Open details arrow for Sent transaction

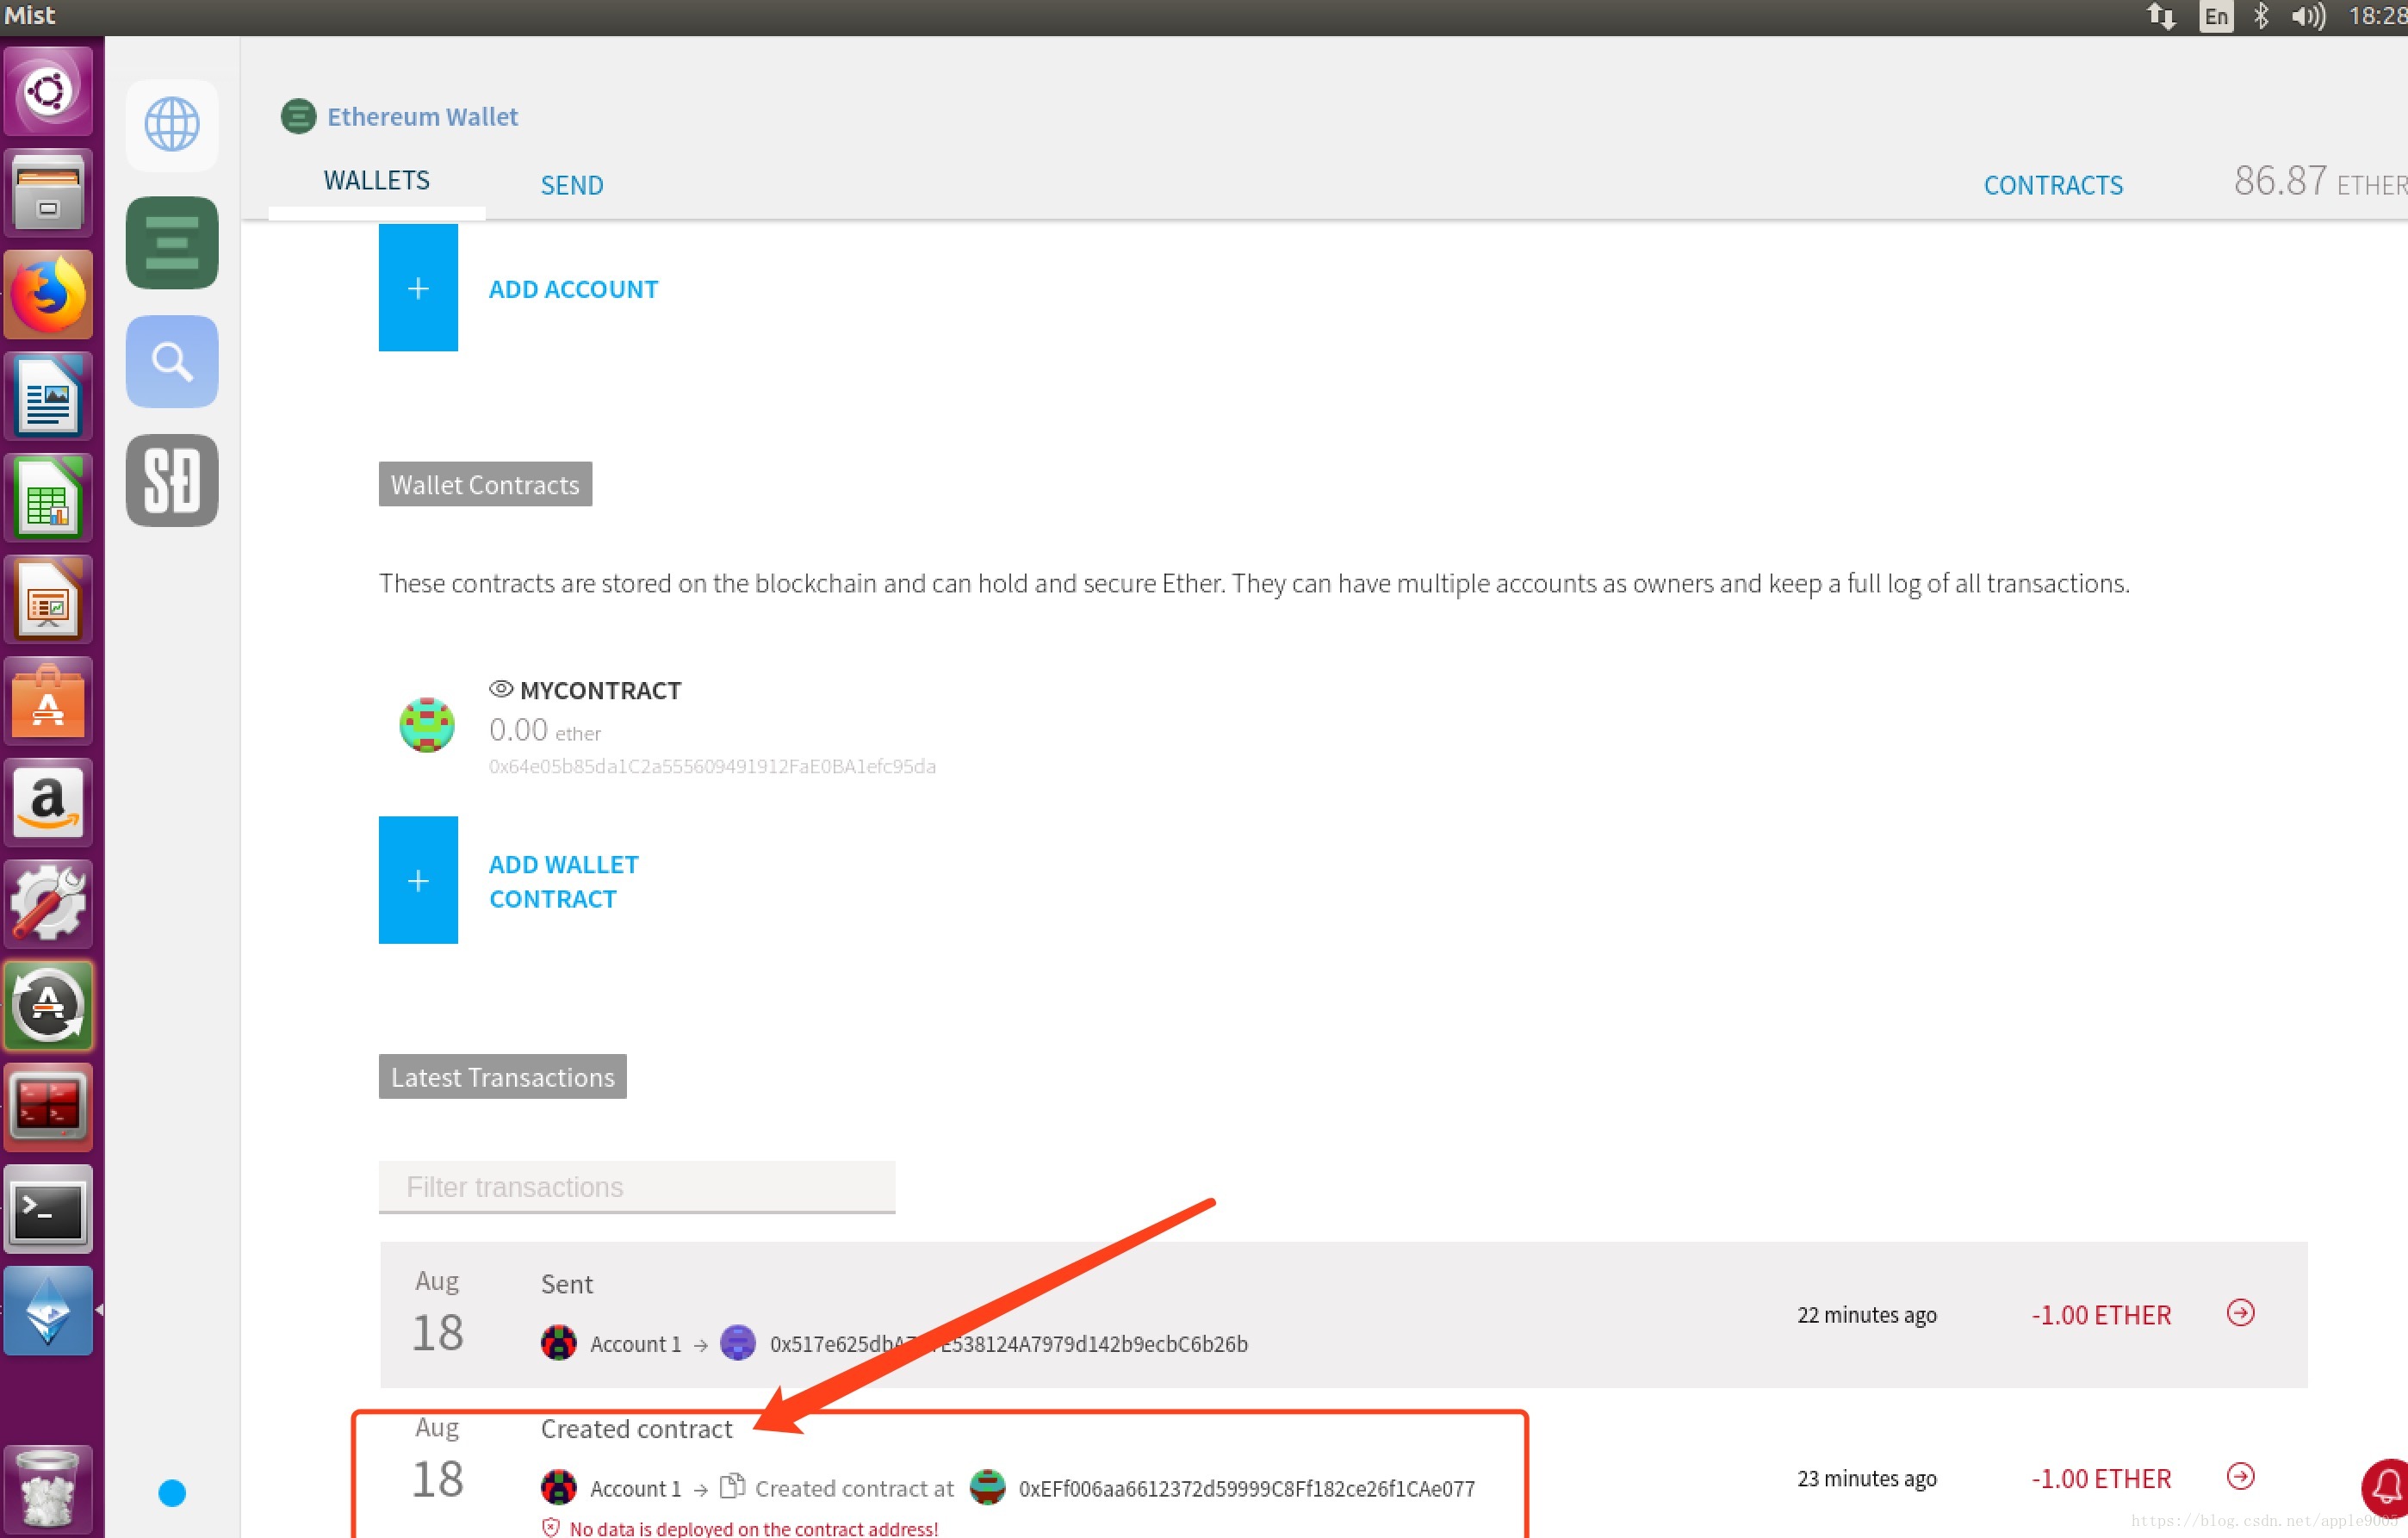pyautogui.click(x=2240, y=1313)
